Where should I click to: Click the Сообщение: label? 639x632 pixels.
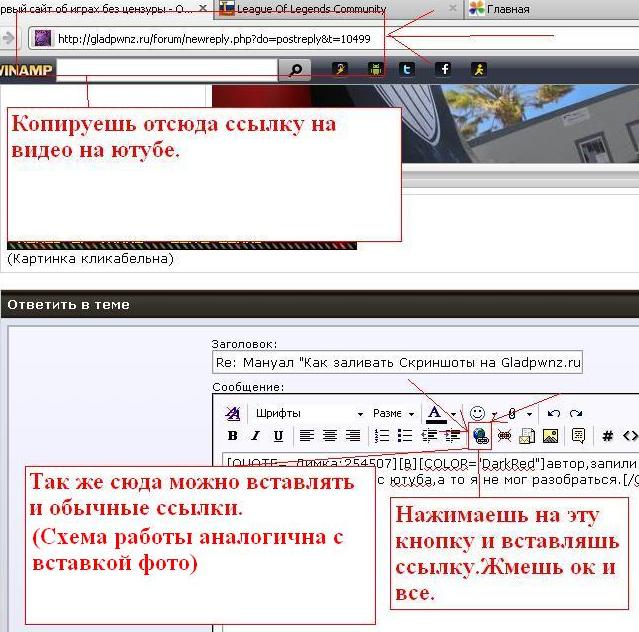[248, 387]
